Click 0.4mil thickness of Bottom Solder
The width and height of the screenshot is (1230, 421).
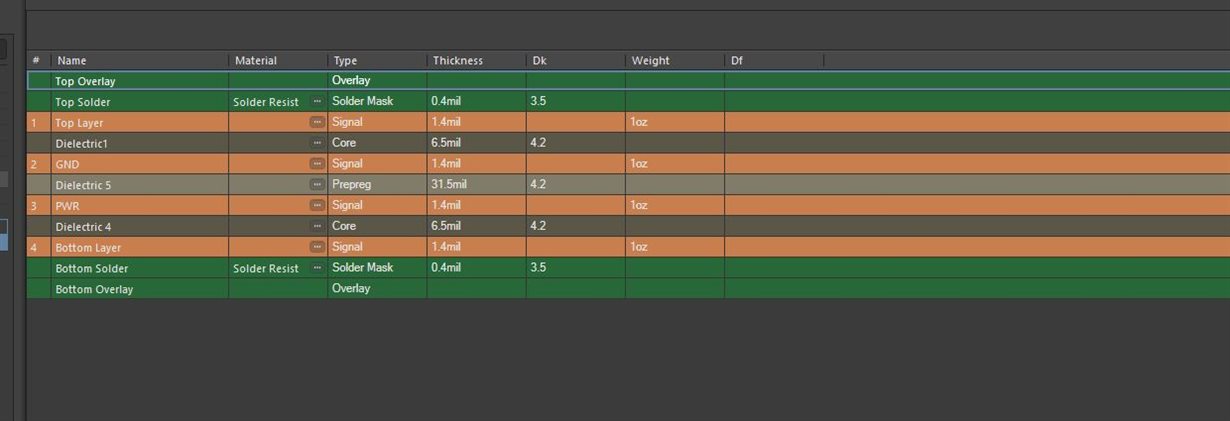(x=446, y=267)
